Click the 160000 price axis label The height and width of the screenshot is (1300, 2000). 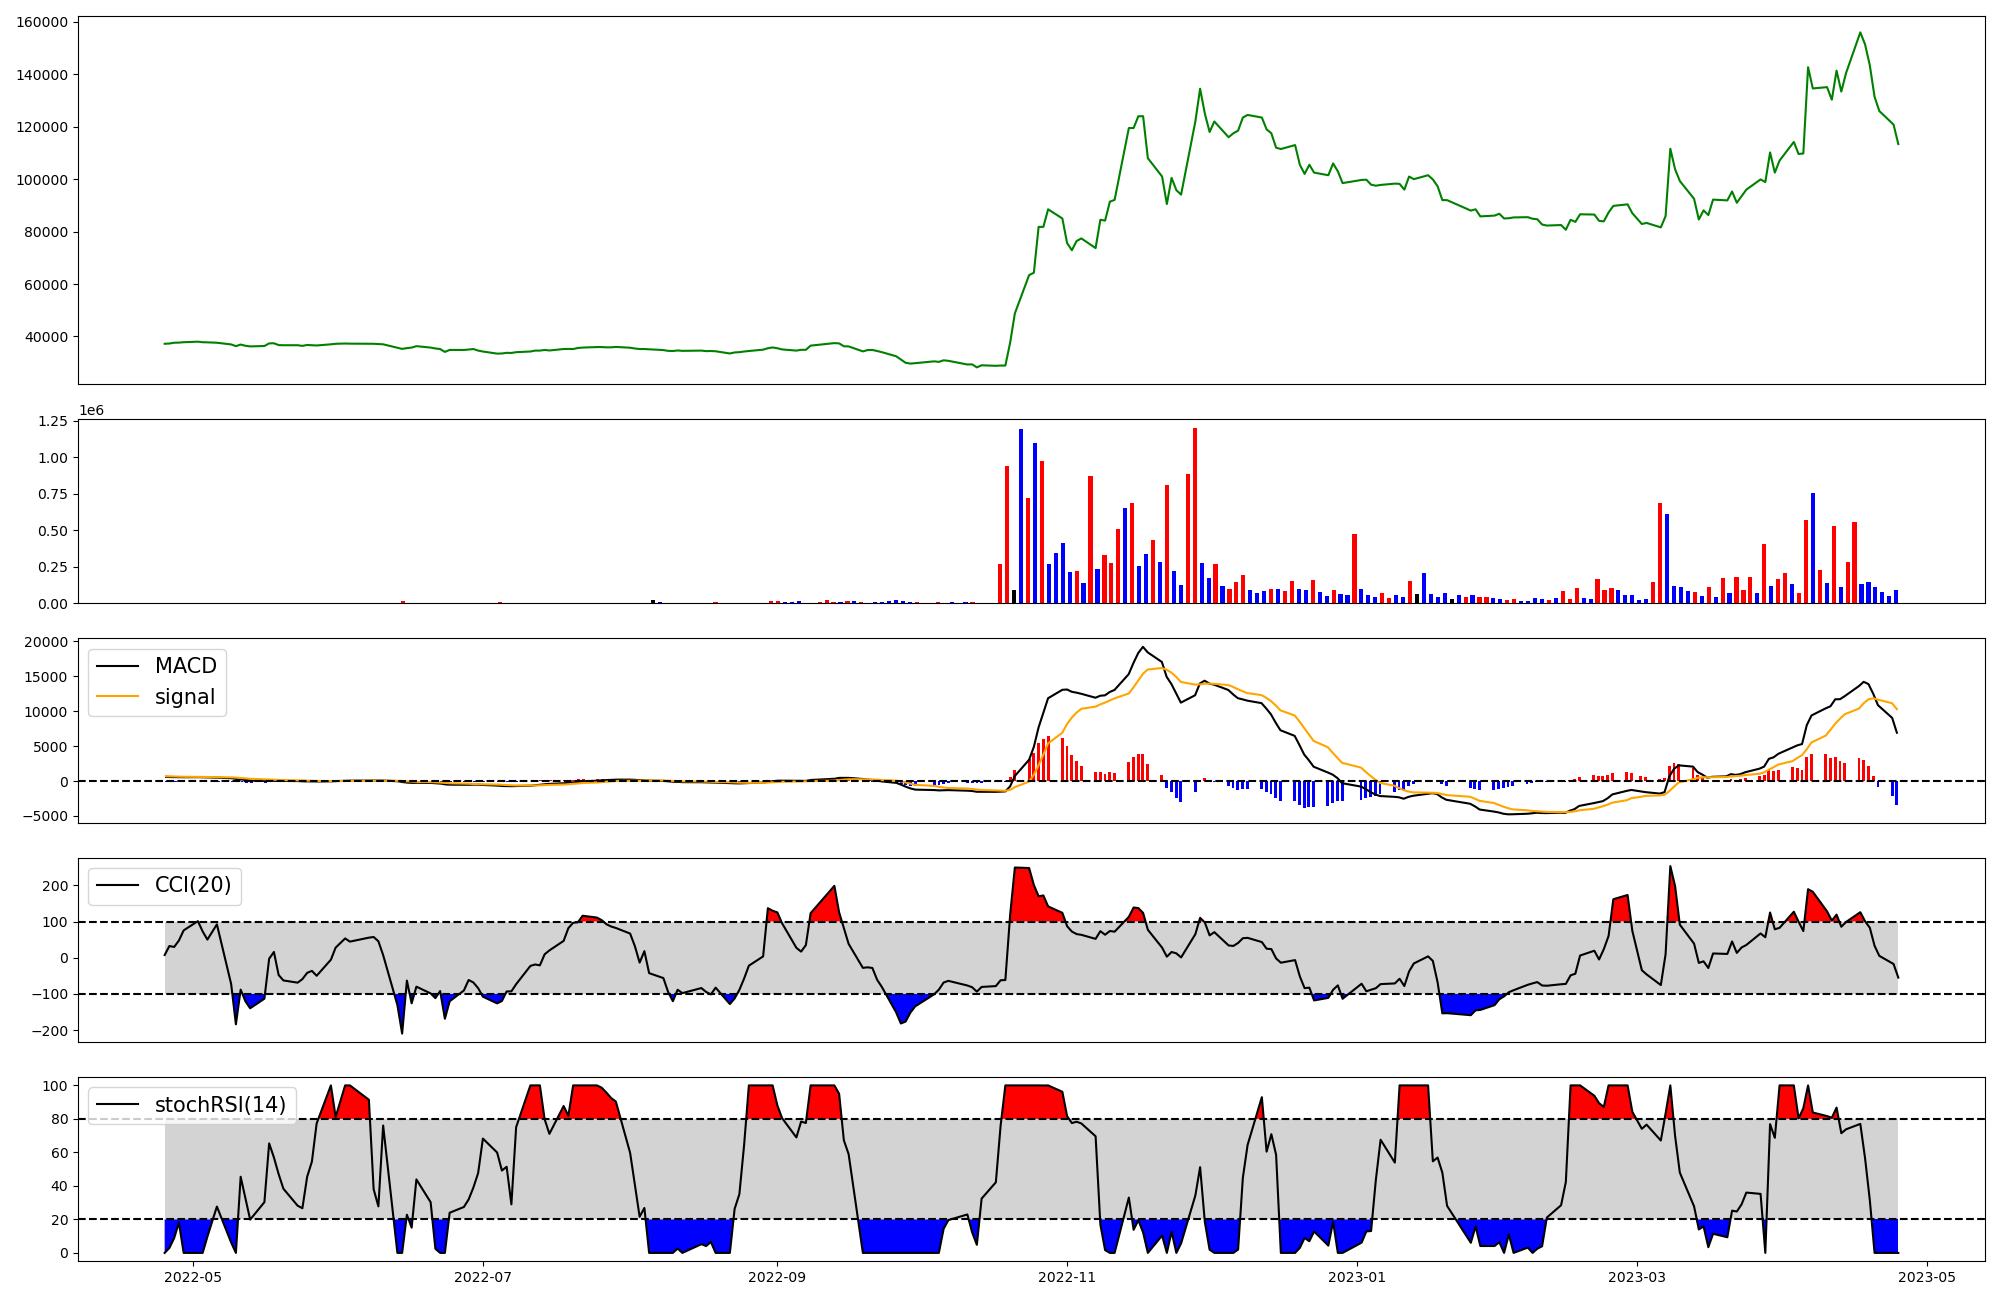[x=43, y=22]
